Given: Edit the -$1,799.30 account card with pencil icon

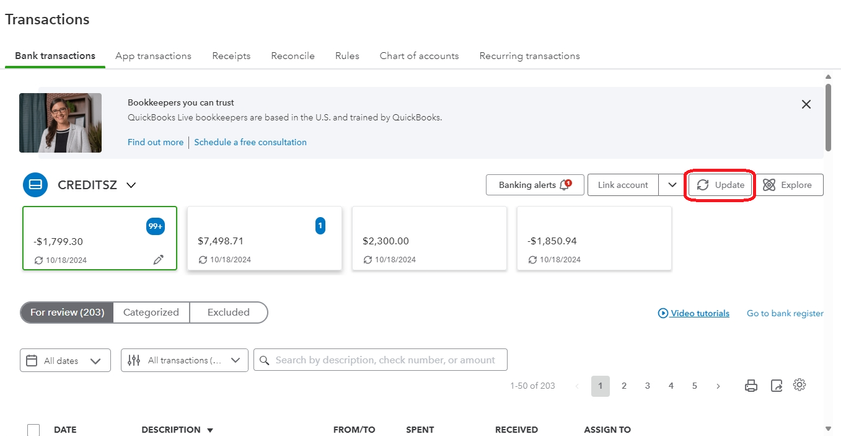Looking at the screenshot, I should tap(158, 259).
